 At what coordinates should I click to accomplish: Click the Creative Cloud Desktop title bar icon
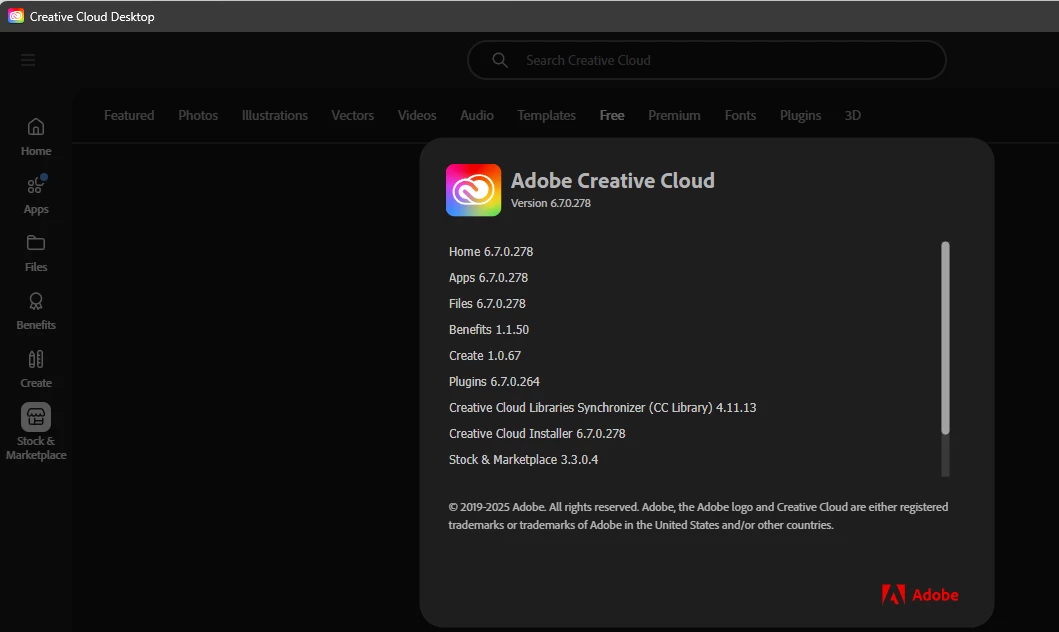pos(16,16)
